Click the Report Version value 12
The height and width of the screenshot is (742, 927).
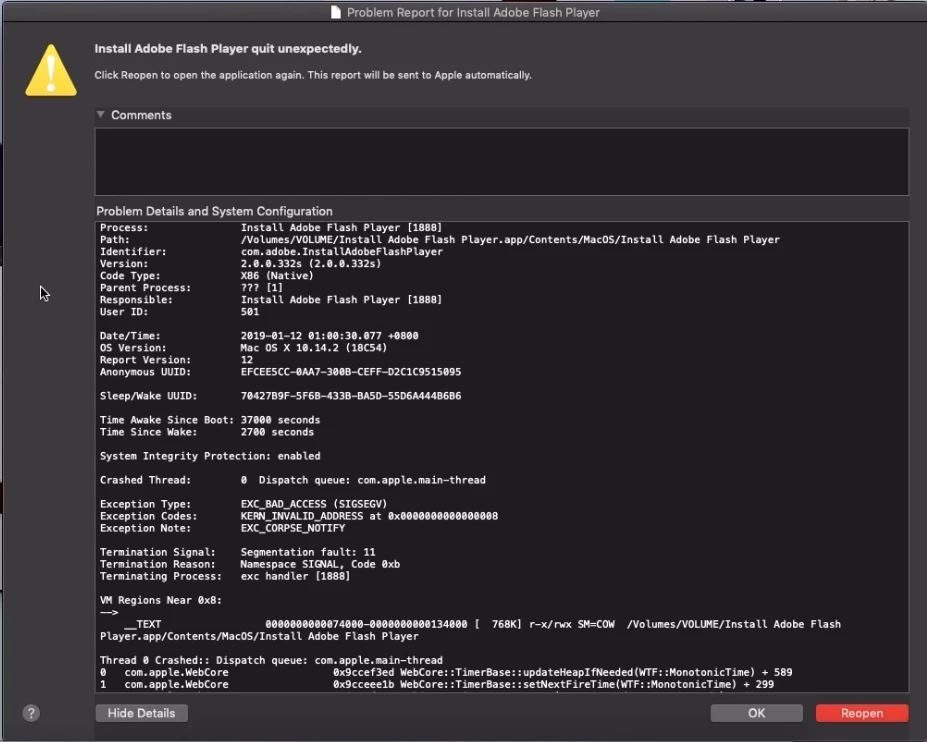(x=247, y=360)
